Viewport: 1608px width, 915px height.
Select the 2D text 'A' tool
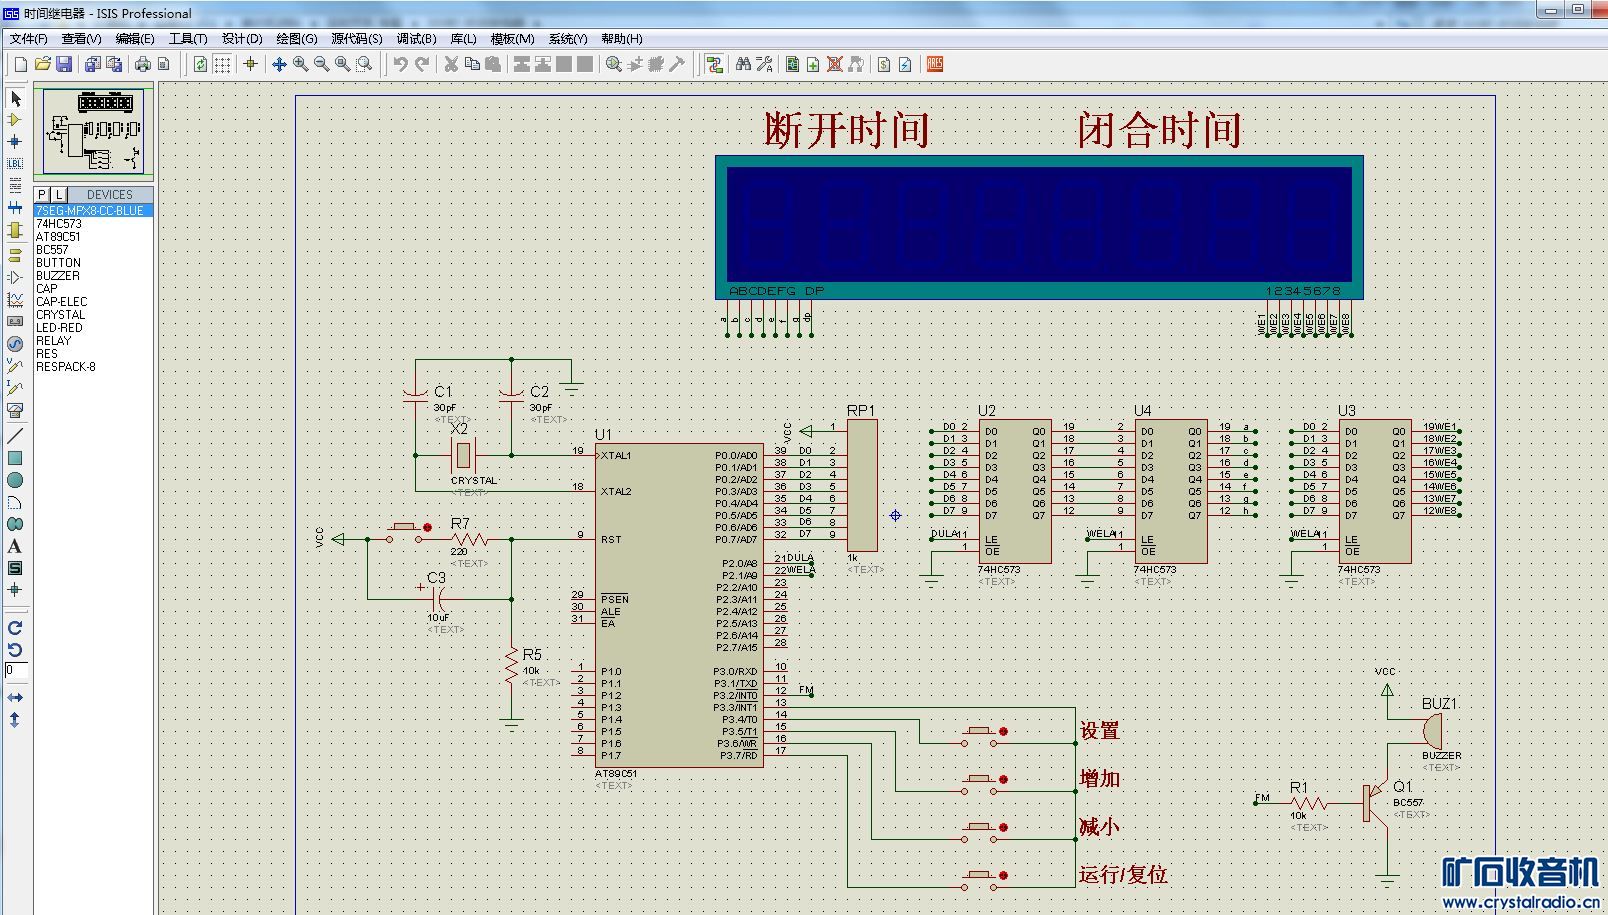pyautogui.click(x=15, y=546)
